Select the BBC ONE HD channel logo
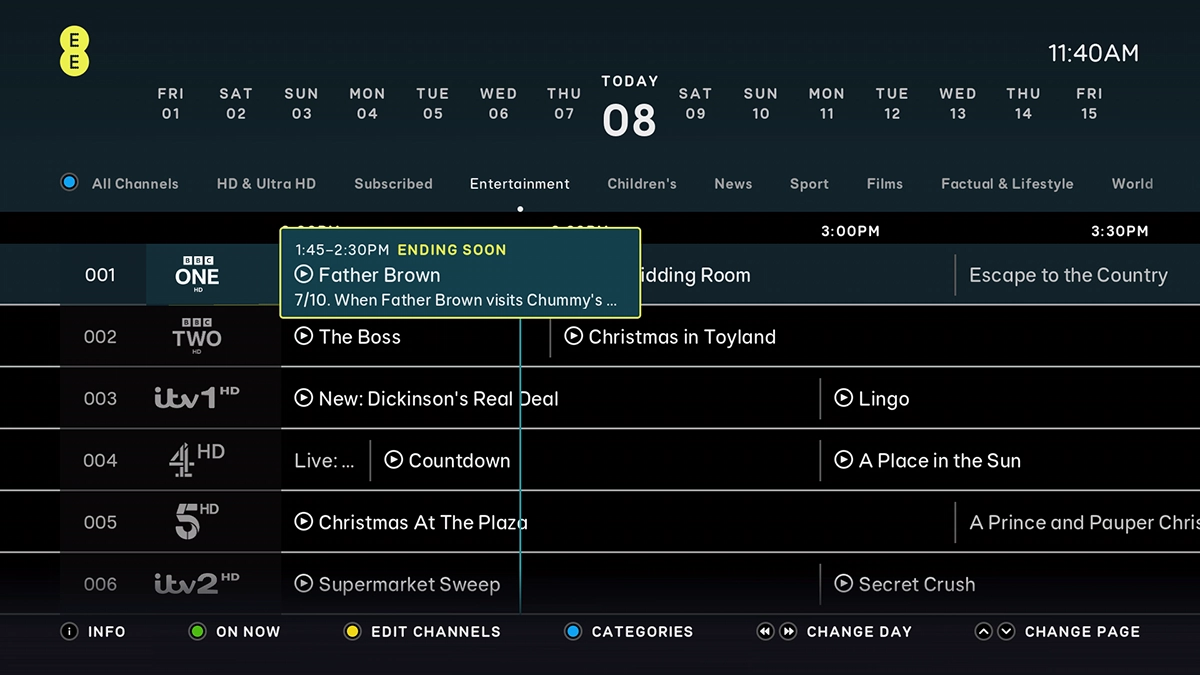1200x675 pixels. click(x=196, y=274)
